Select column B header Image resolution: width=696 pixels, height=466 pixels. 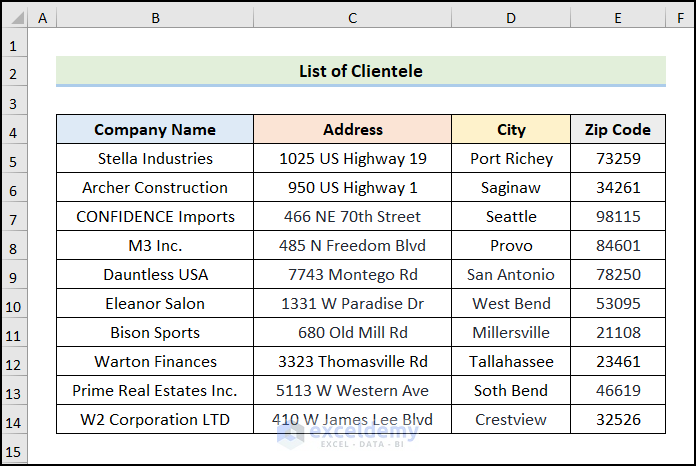pos(155,19)
